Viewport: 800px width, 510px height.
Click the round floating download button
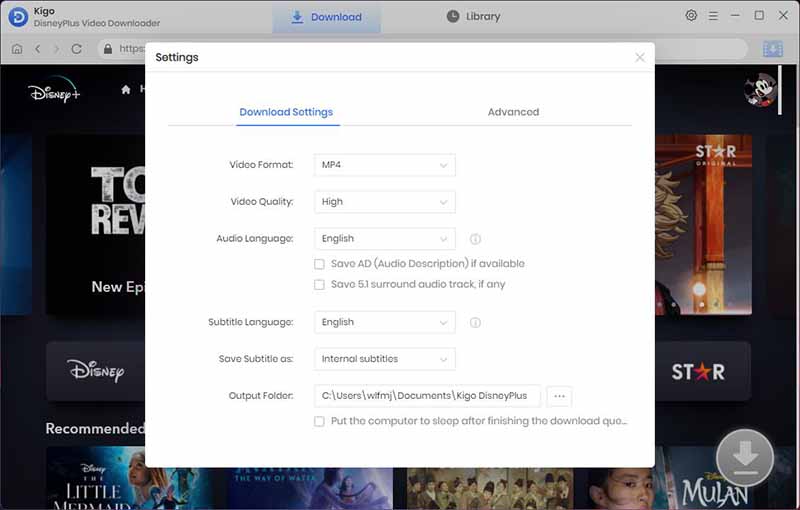click(745, 457)
